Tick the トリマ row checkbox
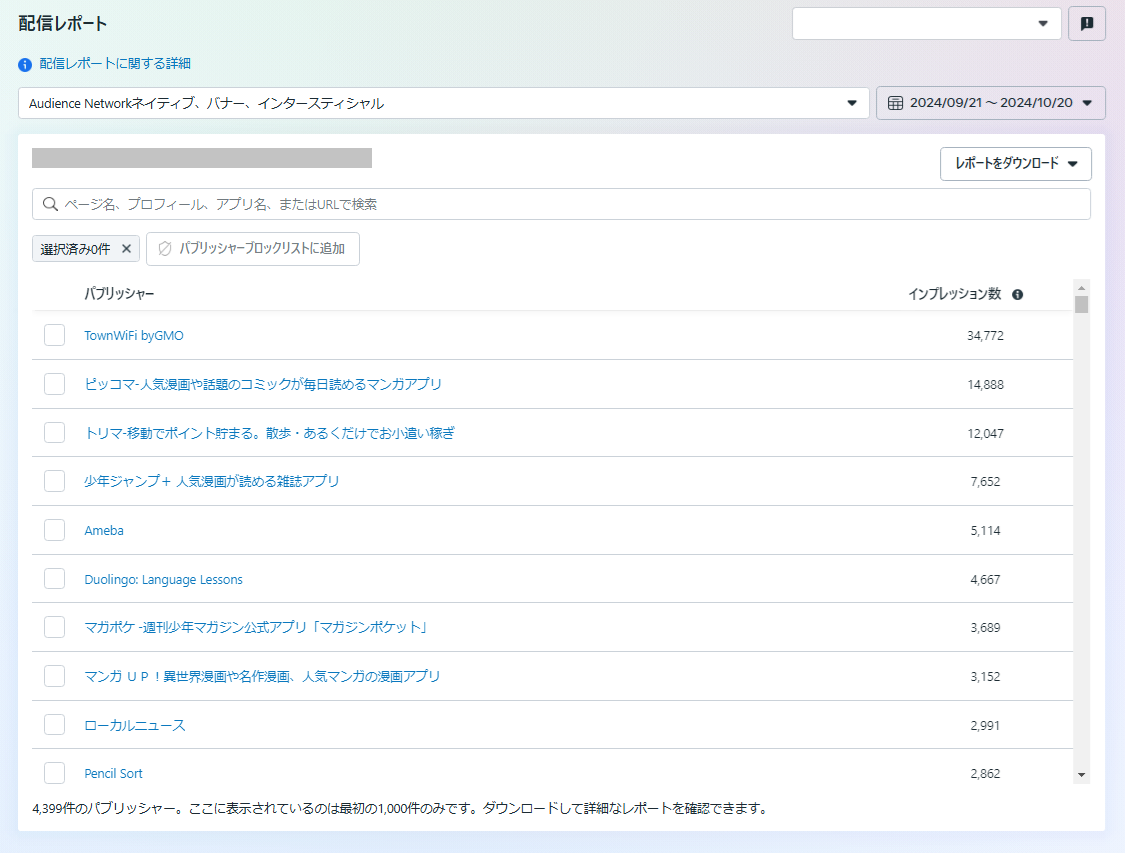Image resolution: width=1125 pixels, height=853 pixels. (55, 433)
